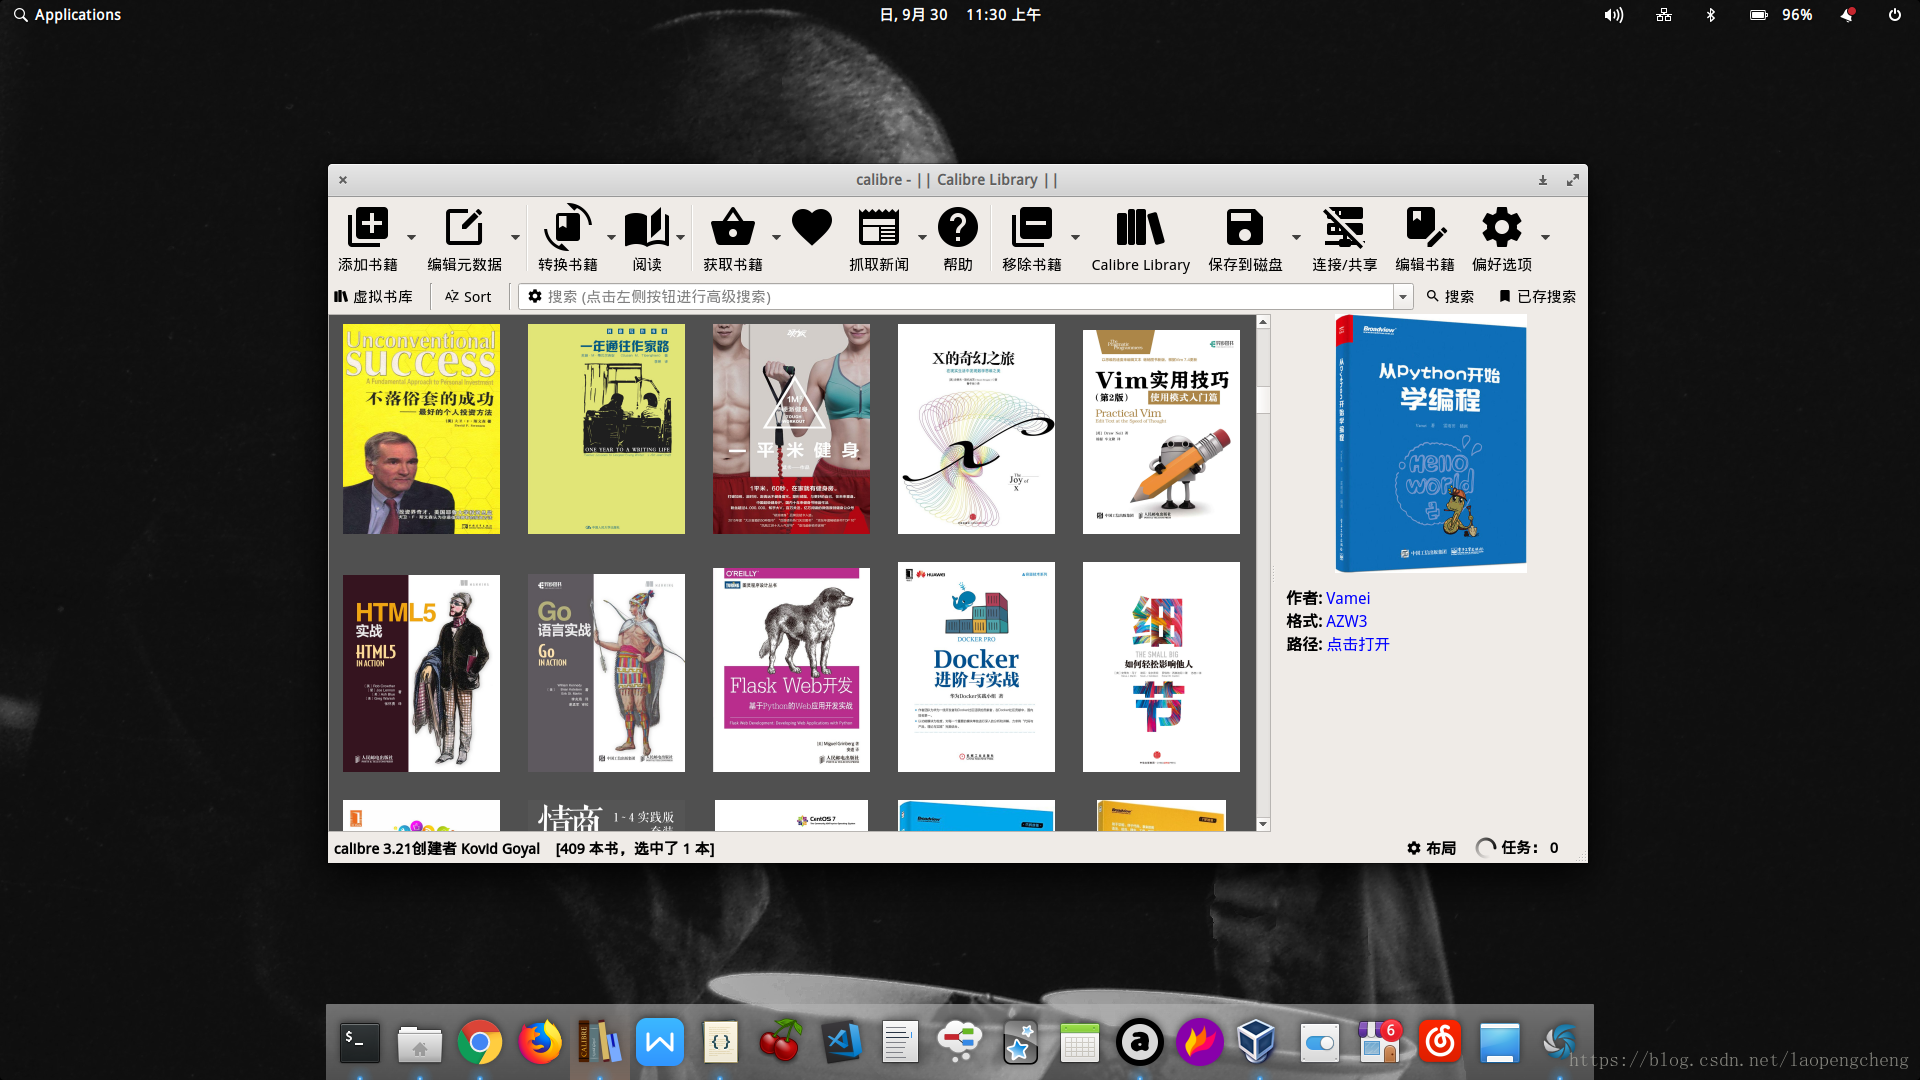Viewport: 1920px width, 1080px height.
Task: Open the search history dropdown arrow
Action: click(1403, 297)
